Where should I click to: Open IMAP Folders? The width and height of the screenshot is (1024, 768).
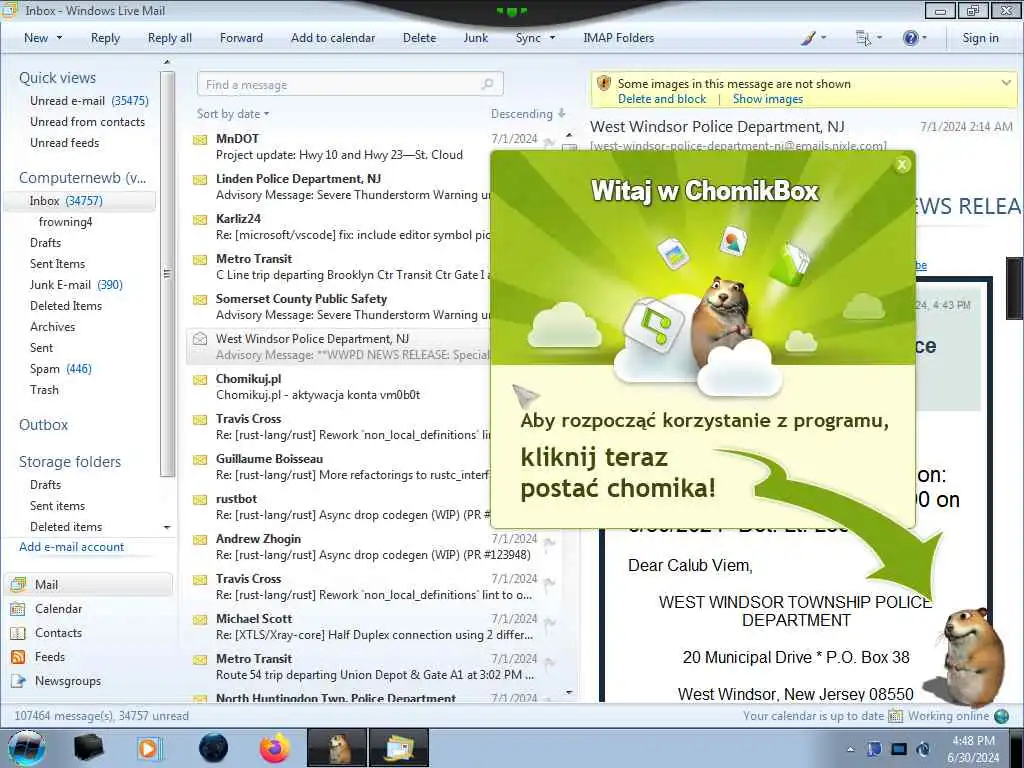tap(618, 38)
